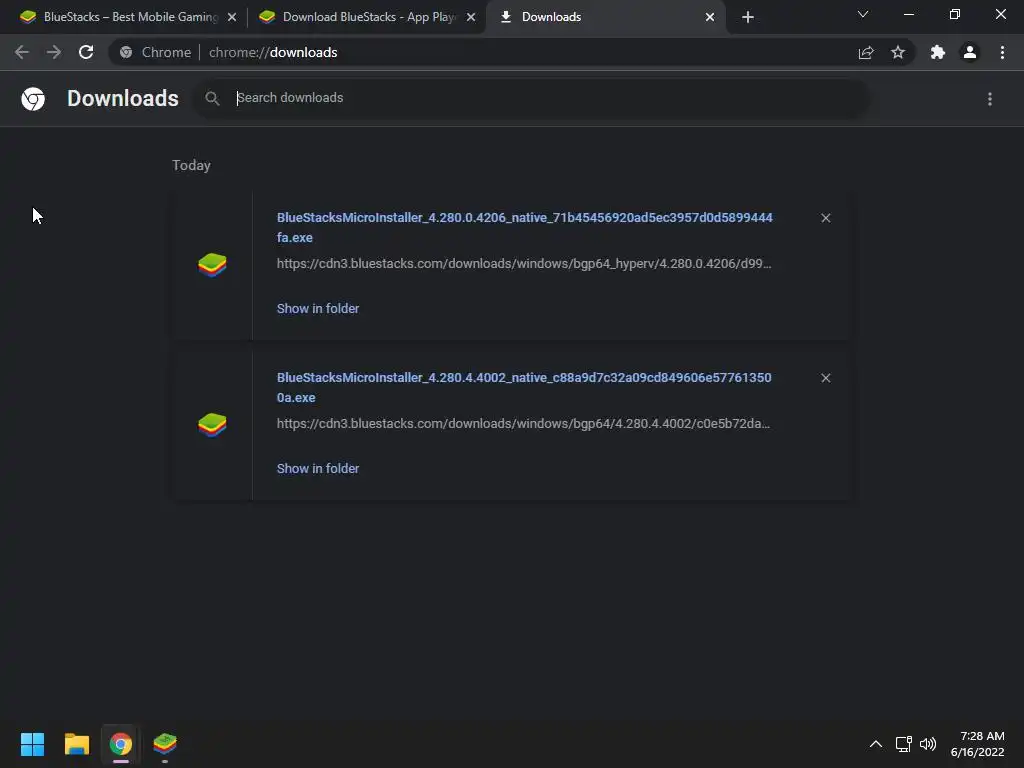
Task: Expand the tab search chevron
Action: point(863,14)
